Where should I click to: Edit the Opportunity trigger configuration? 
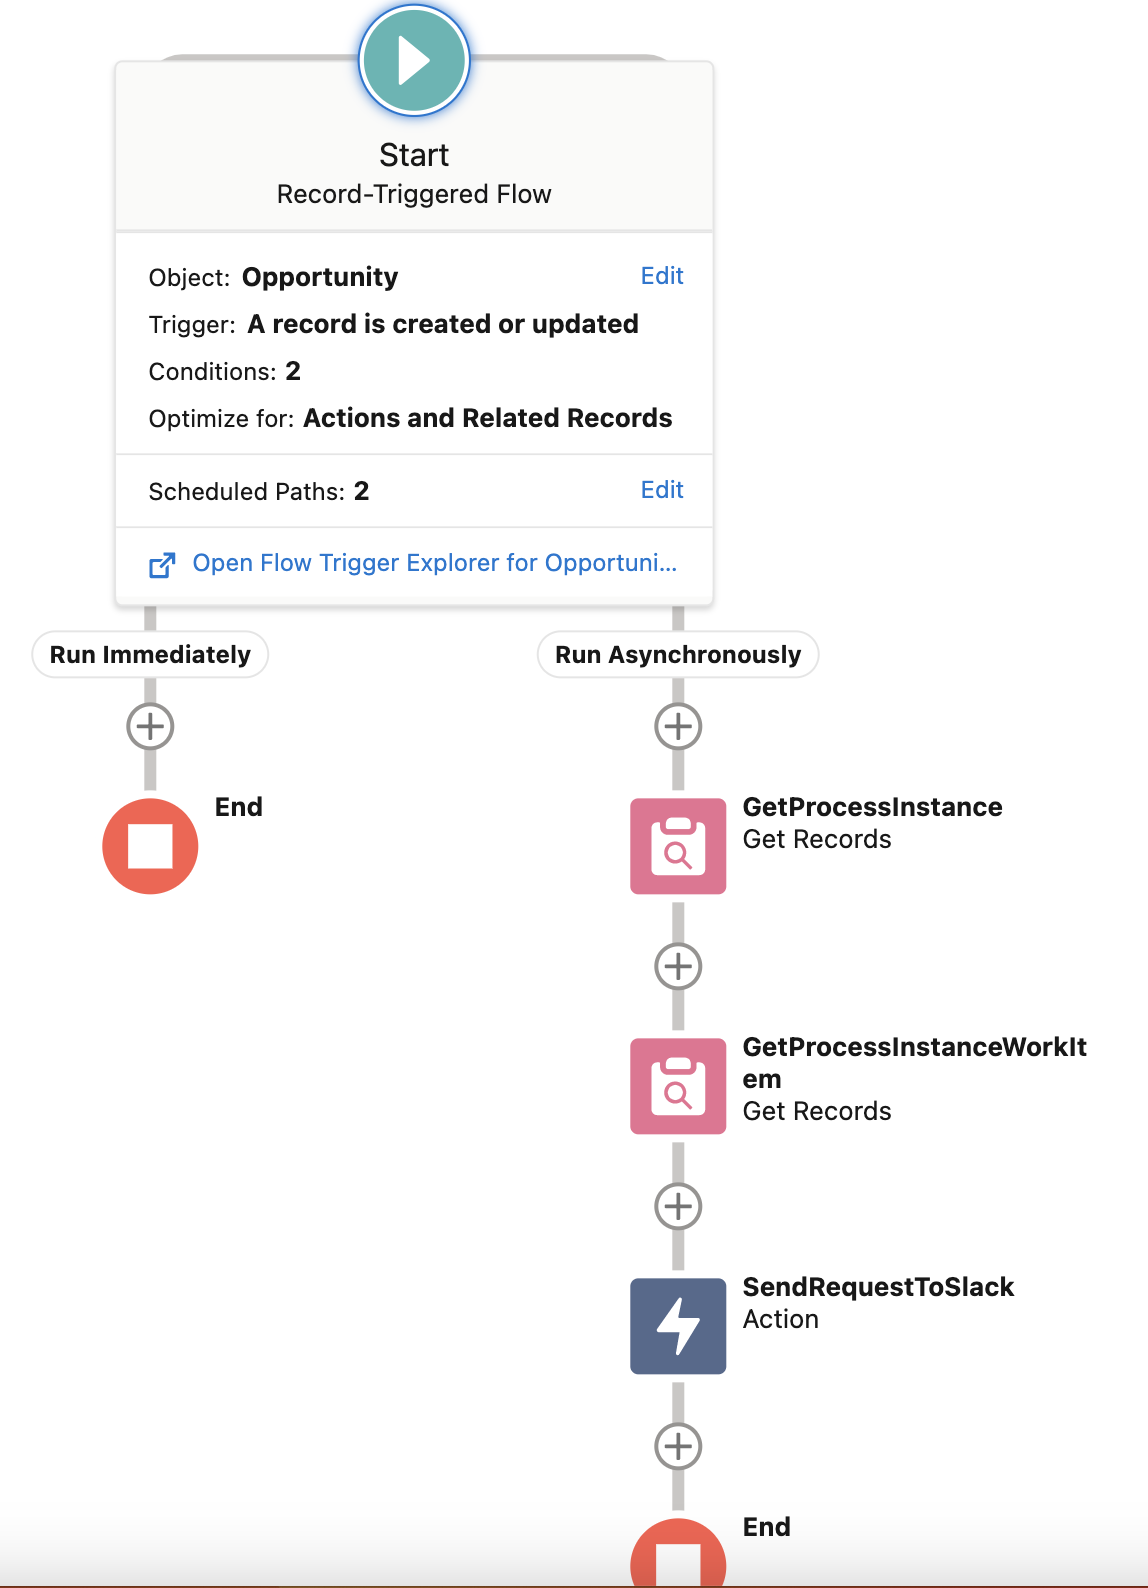[x=661, y=276]
